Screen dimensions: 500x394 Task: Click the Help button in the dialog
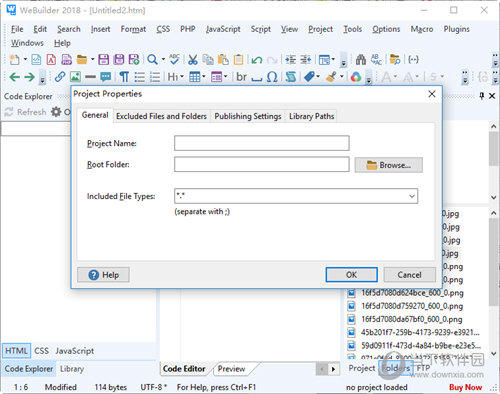(103, 275)
